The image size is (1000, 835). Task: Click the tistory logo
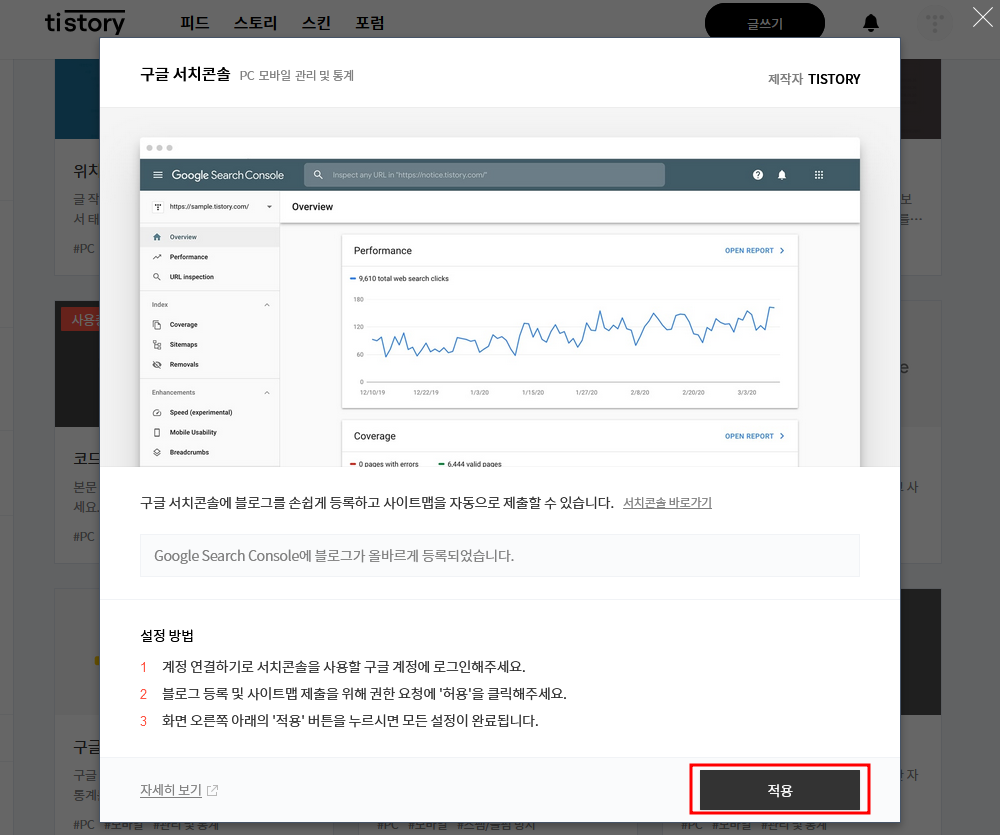[x=85, y=22]
